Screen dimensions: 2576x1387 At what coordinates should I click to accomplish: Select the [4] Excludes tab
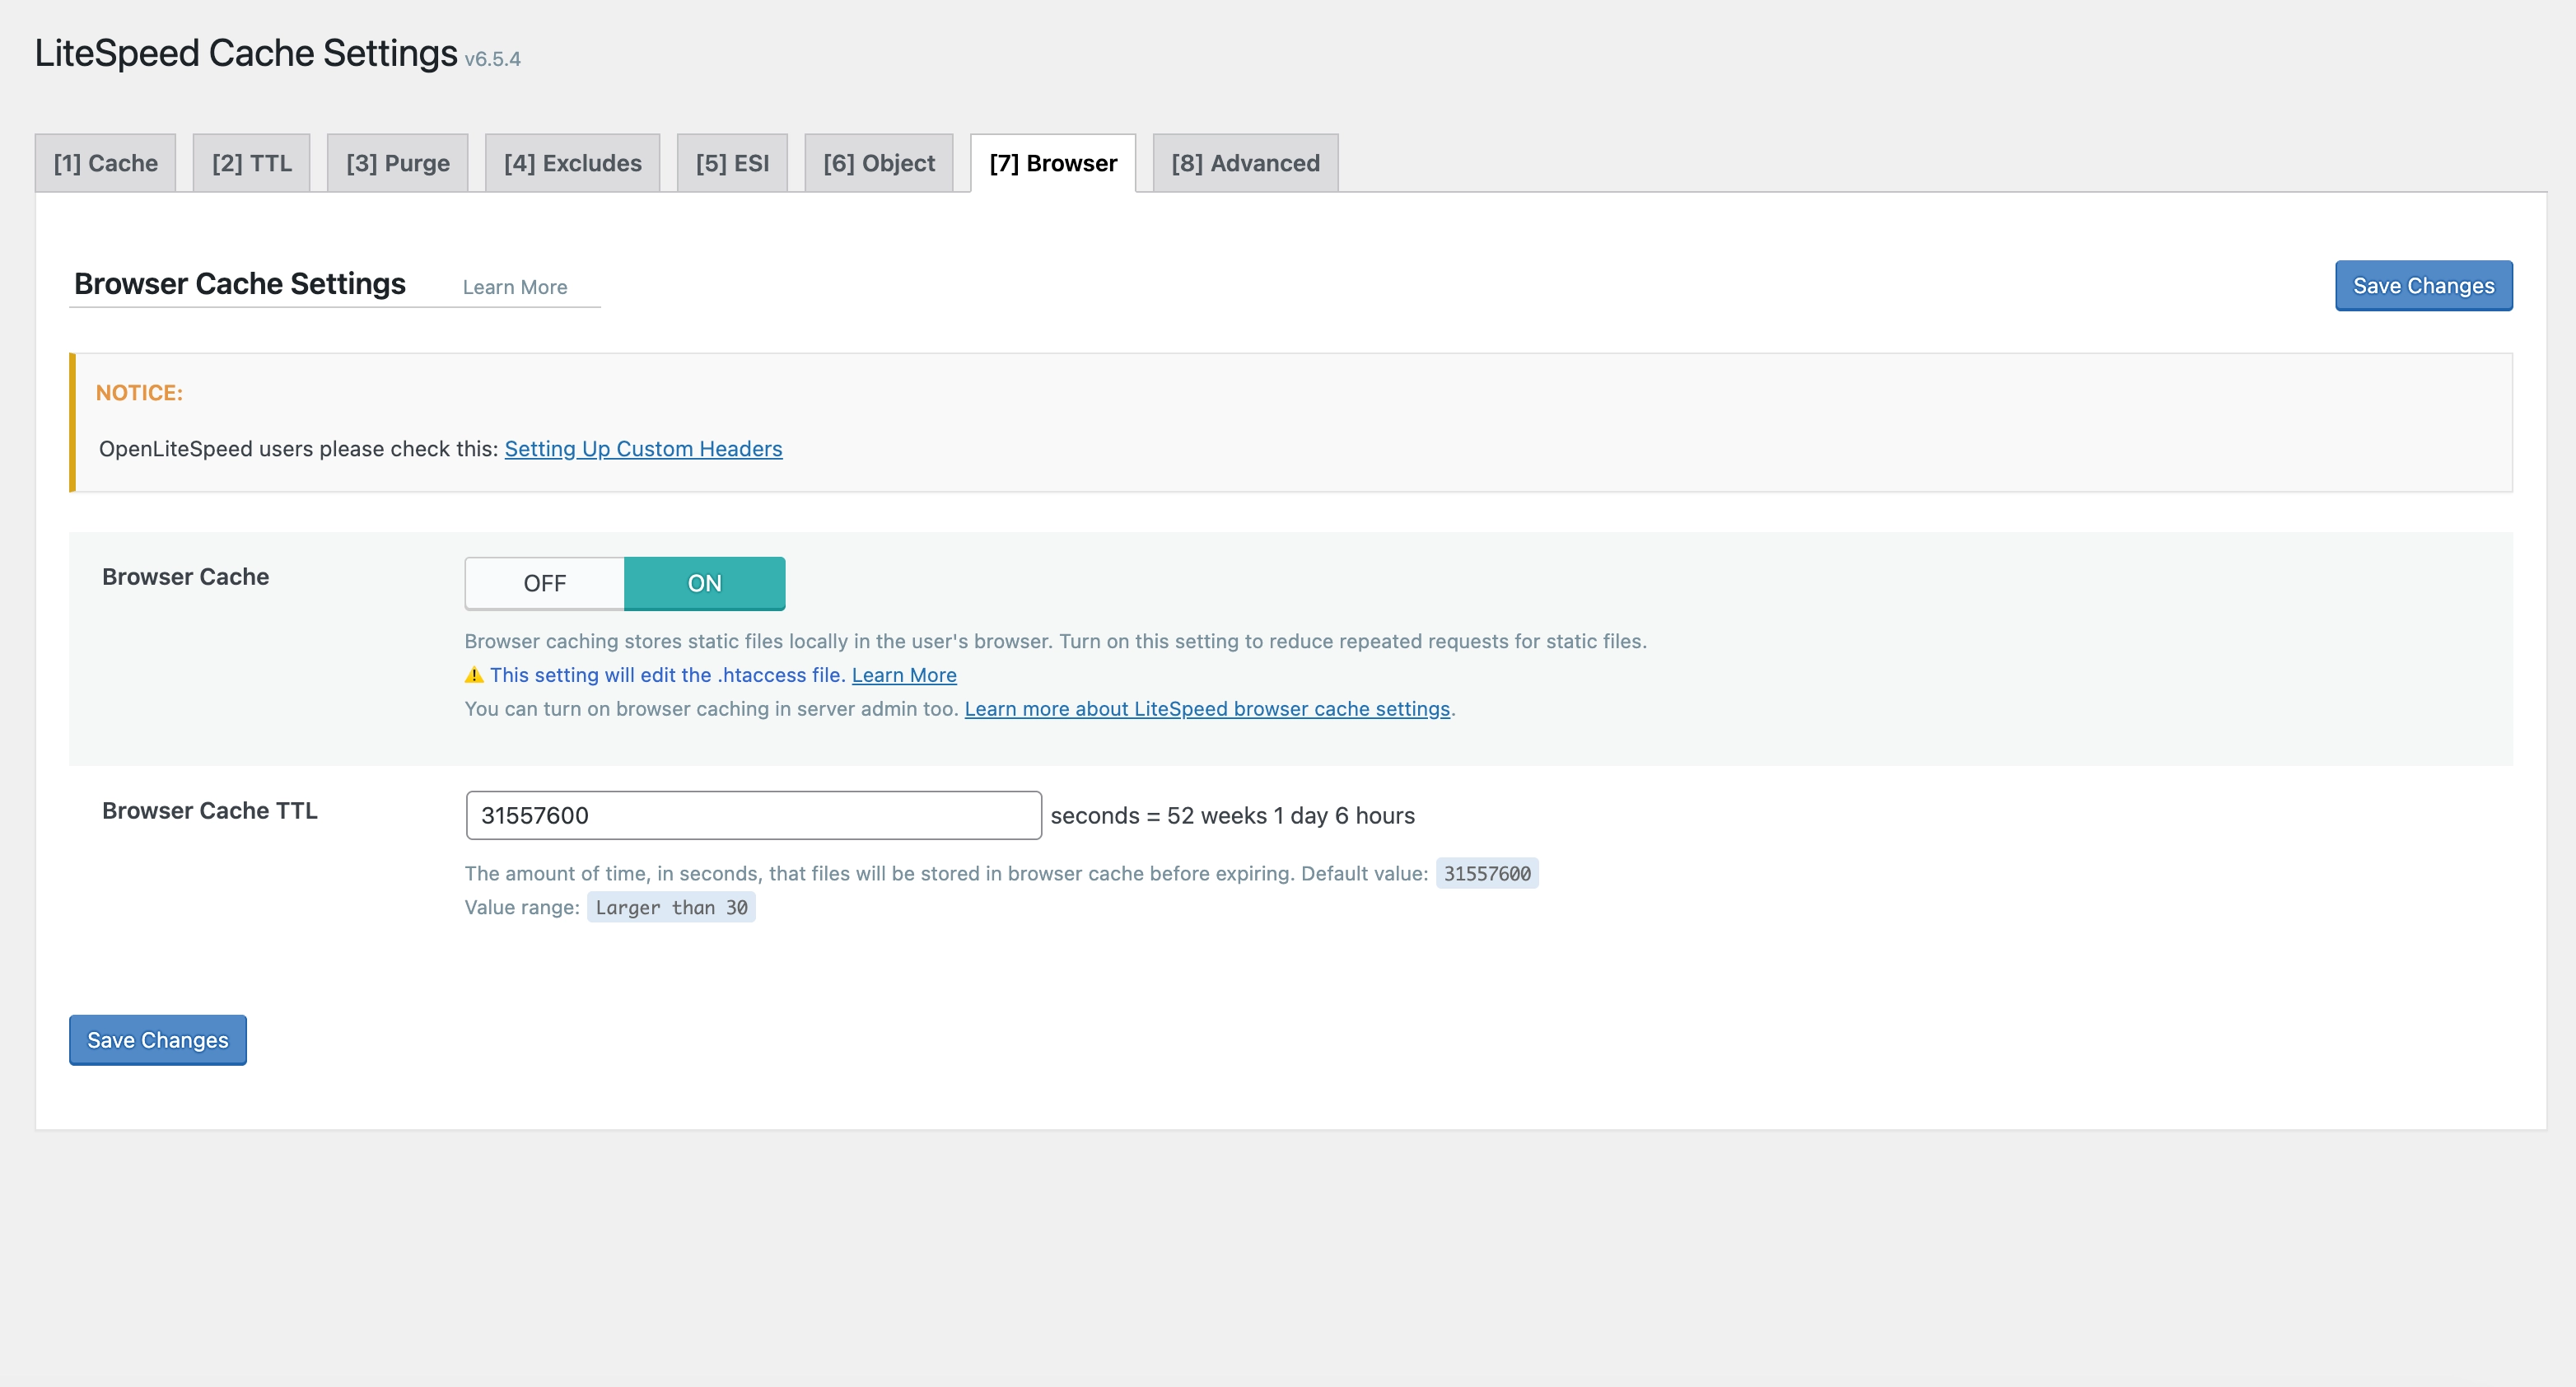[x=573, y=163]
